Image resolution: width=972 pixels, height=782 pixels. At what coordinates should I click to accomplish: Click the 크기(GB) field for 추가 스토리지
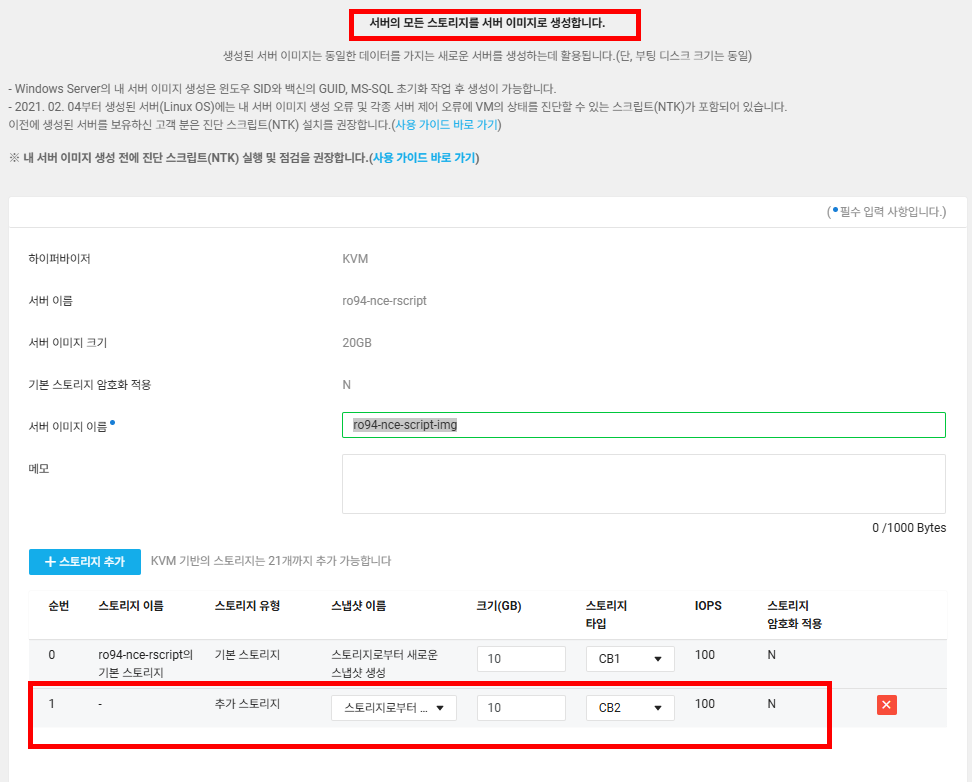coord(521,707)
